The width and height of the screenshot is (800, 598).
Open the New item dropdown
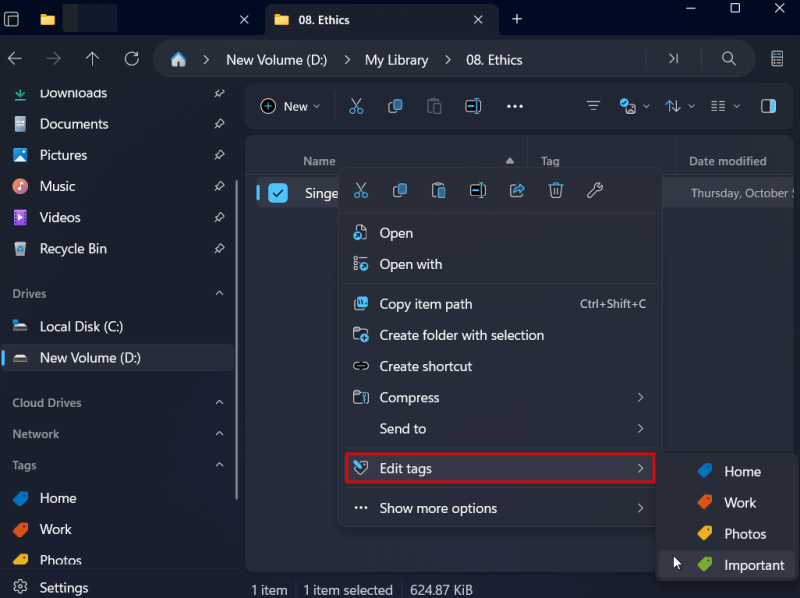(290, 106)
